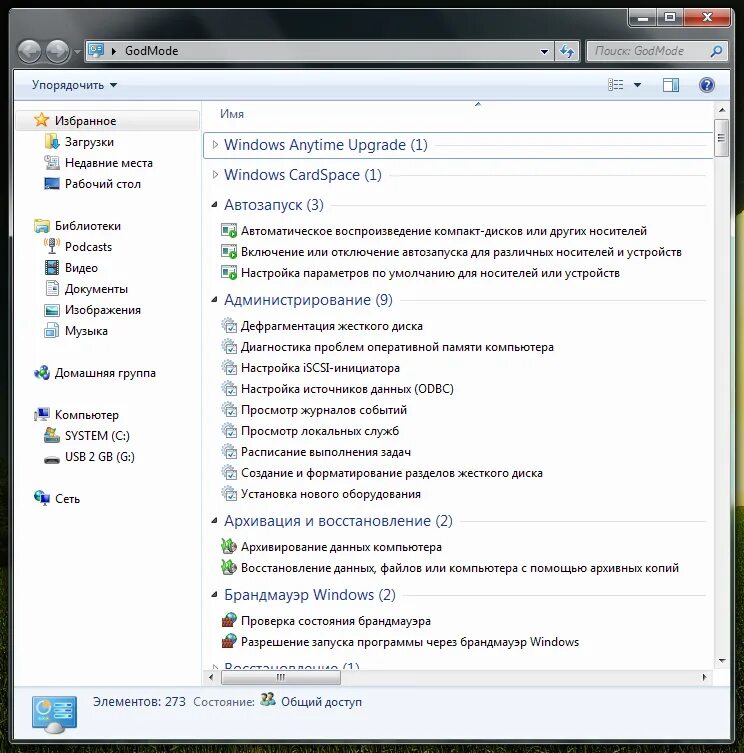
Task: Collapse the Администрирование group
Action: (215, 300)
